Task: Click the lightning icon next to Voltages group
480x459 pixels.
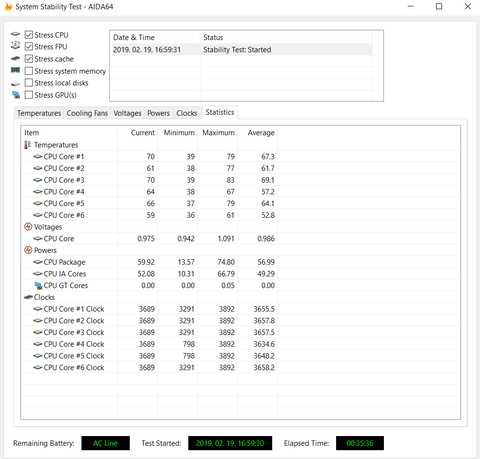Action: click(28, 227)
